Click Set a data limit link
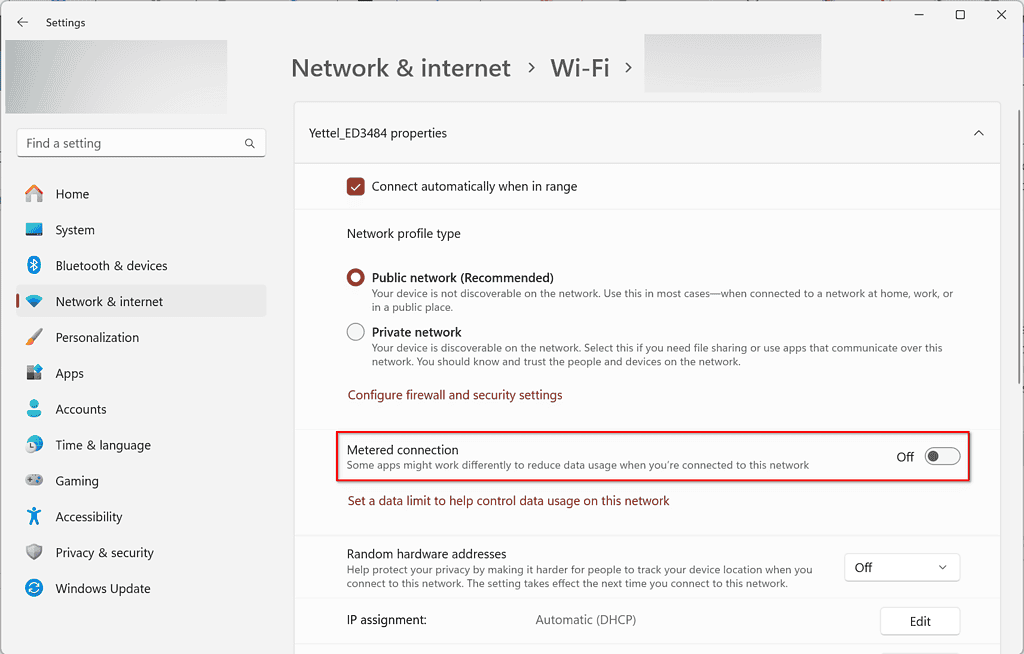 click(508, 501)
